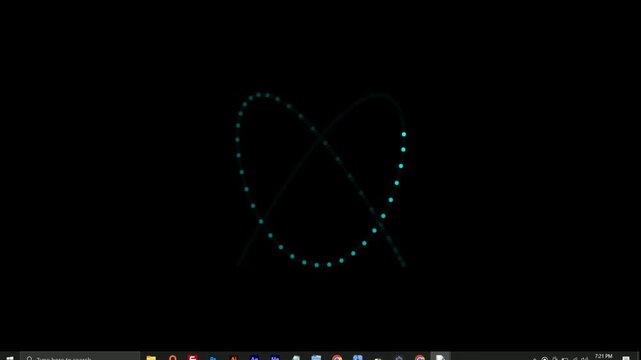The height and width of the screenshot is (360, 641).
Task: Open File Explorer from the taskbar
Action: (151, 358)
